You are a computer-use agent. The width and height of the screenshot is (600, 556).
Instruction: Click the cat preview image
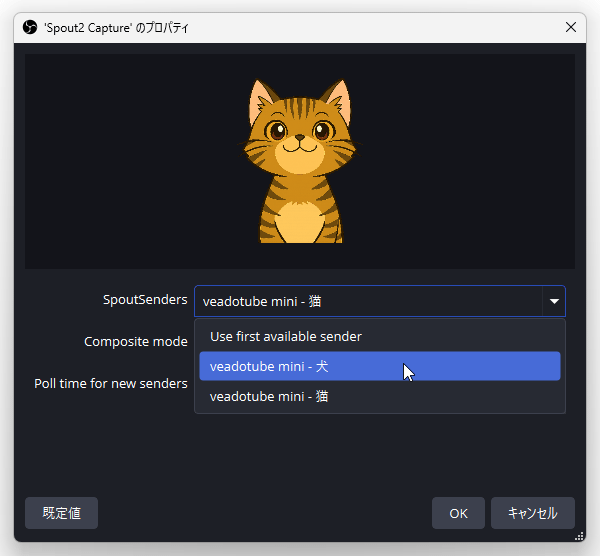[x=300, y=161]
